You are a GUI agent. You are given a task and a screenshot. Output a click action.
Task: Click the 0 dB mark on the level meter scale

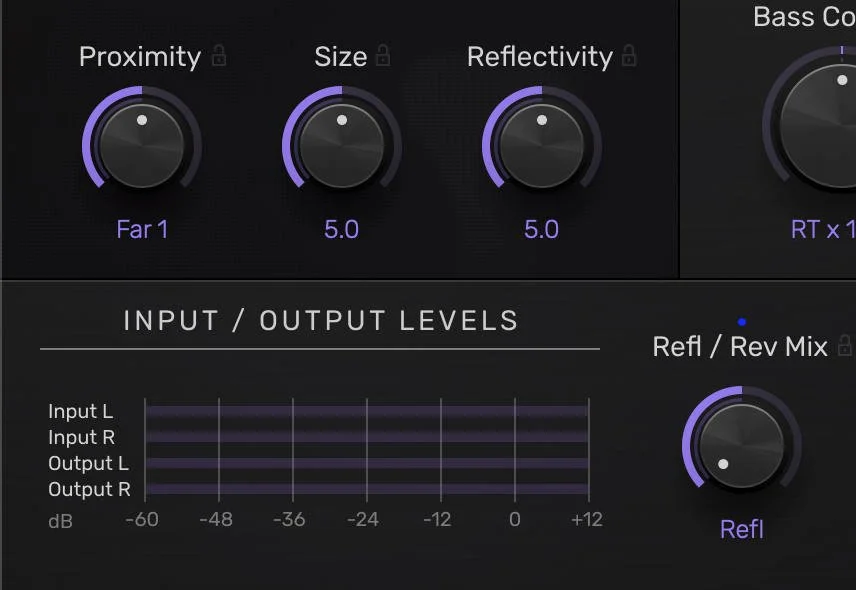click(516, 520)
